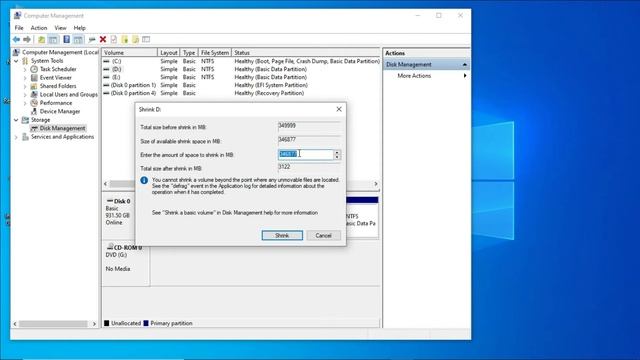Open the Action menu
This screenshot has height=360, width=640.
39,28
